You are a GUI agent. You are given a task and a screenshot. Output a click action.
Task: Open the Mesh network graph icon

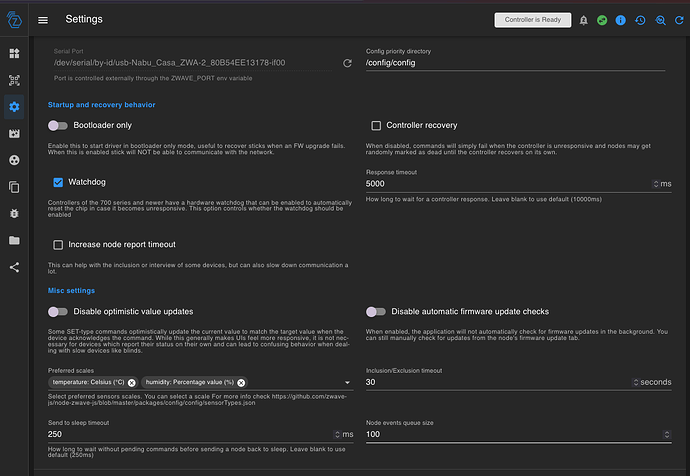tap(14, 160)
